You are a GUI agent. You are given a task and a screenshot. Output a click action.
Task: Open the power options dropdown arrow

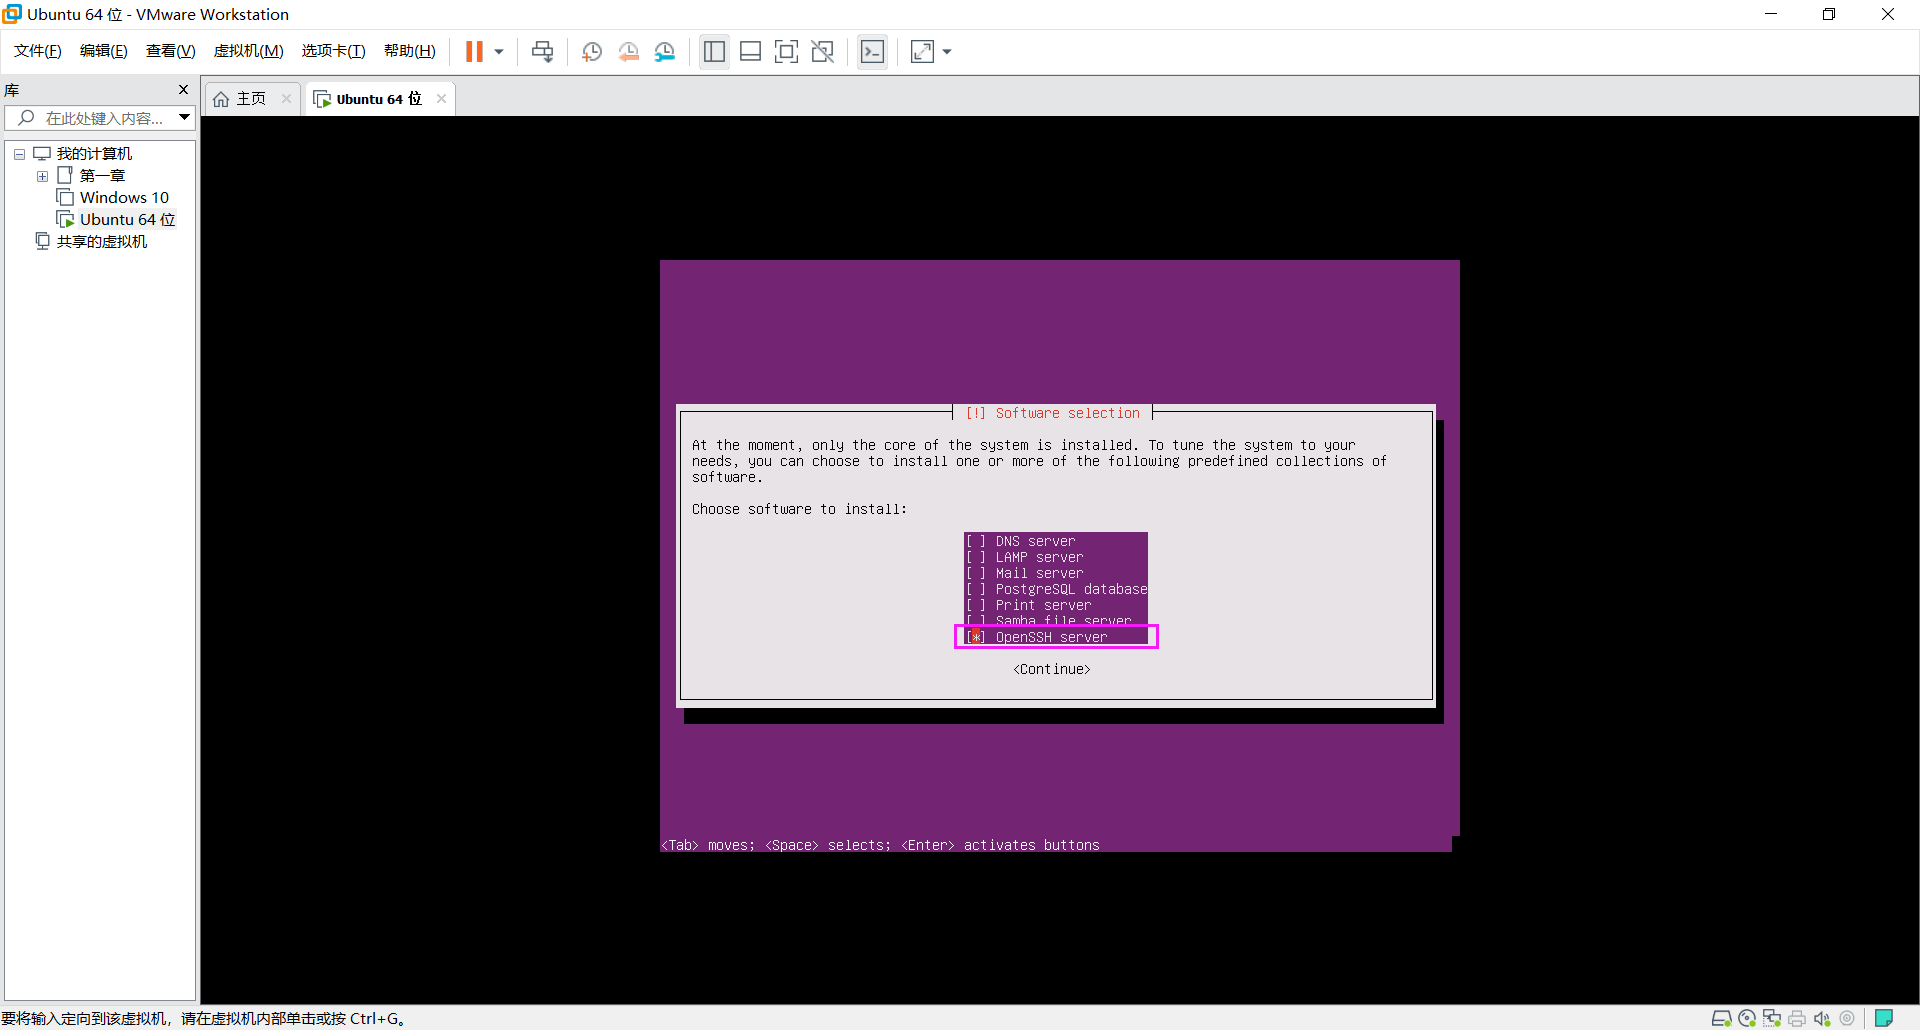(499, 52)
